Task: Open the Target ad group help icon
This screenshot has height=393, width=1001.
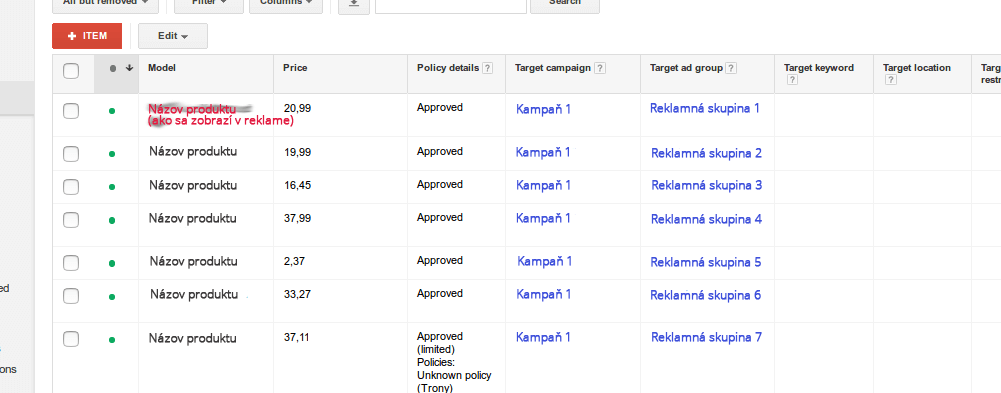Action: pyautogui.click(x=732, y=68)
